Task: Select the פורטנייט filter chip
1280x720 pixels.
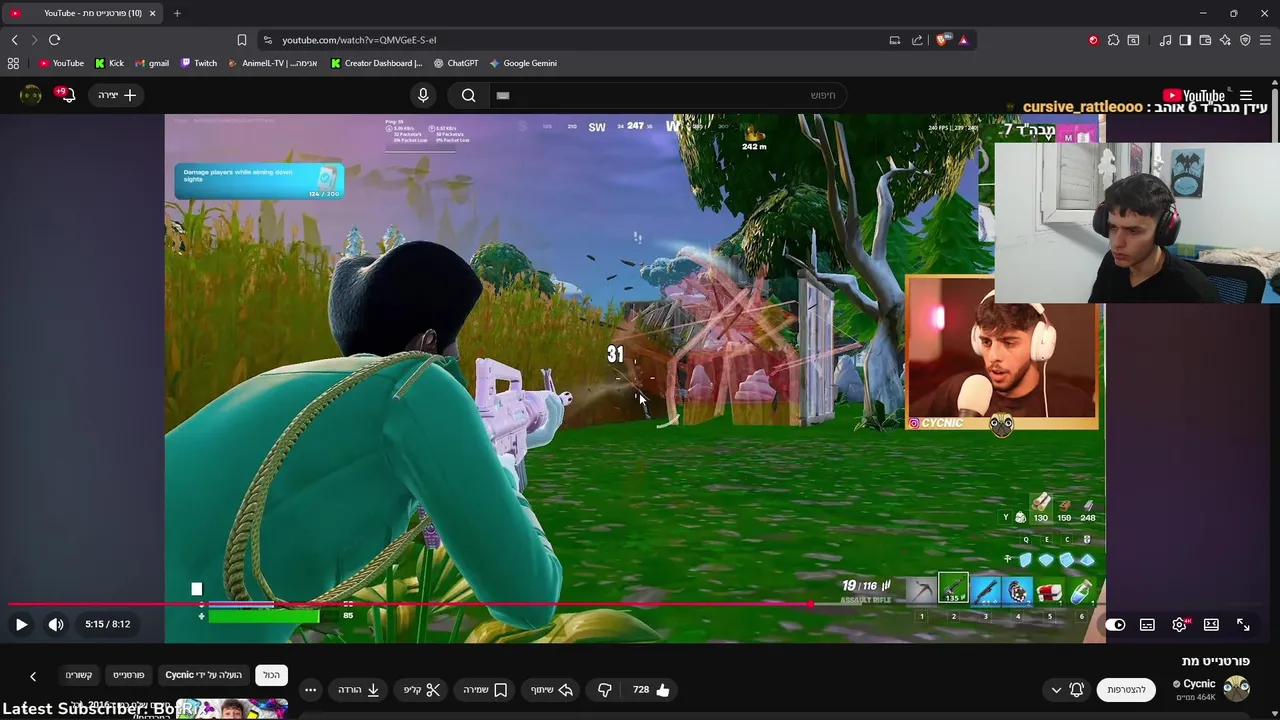Action: click(x=128, y=675)
